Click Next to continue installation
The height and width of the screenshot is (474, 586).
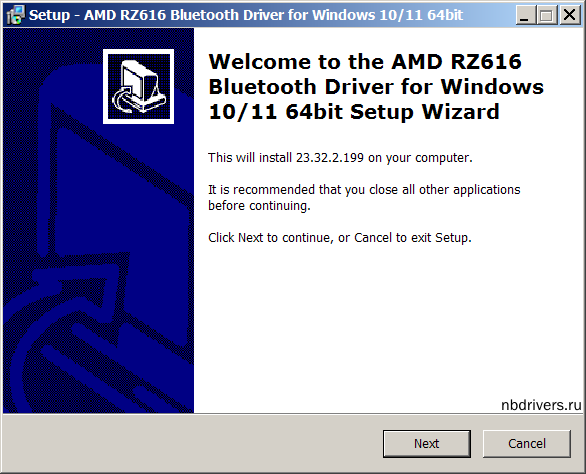(426, 444)
